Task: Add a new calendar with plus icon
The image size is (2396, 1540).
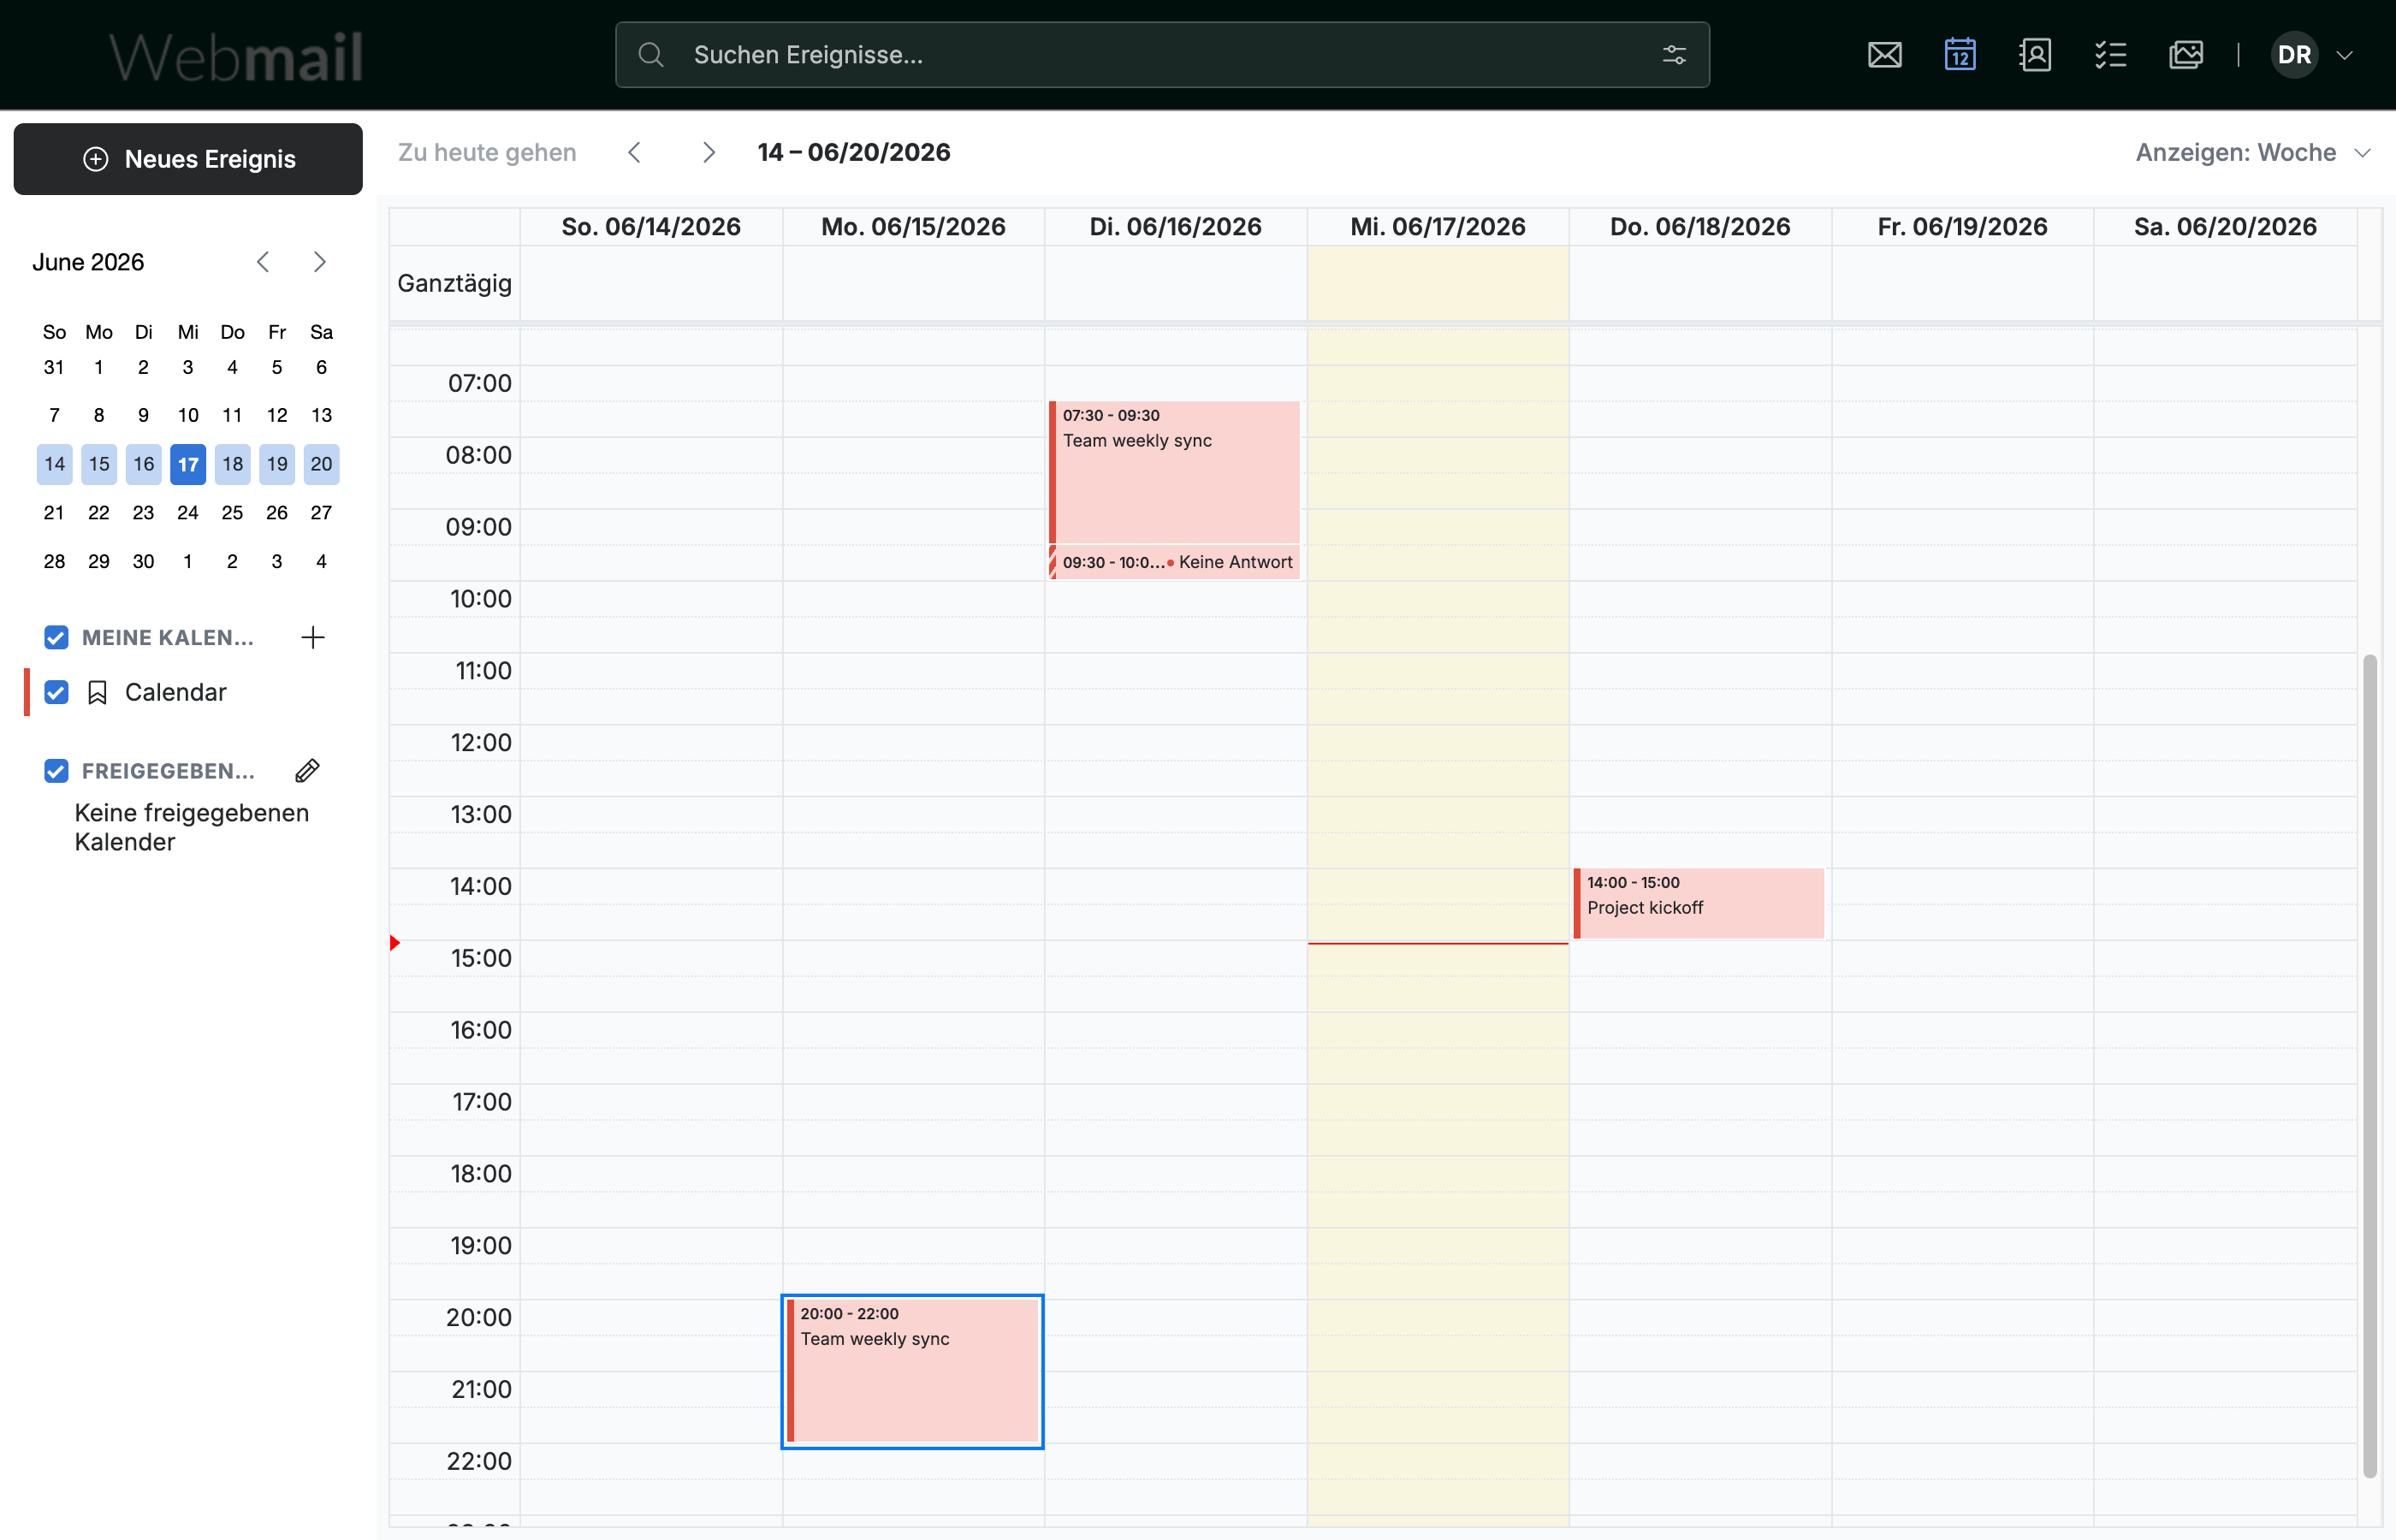Action: 313,637
